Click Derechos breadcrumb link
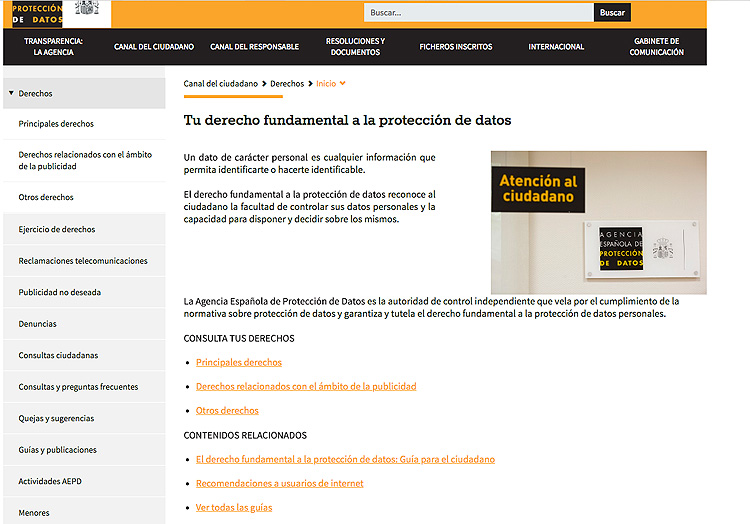The height and width of the screenshot is (524, 750). (287, 84)
